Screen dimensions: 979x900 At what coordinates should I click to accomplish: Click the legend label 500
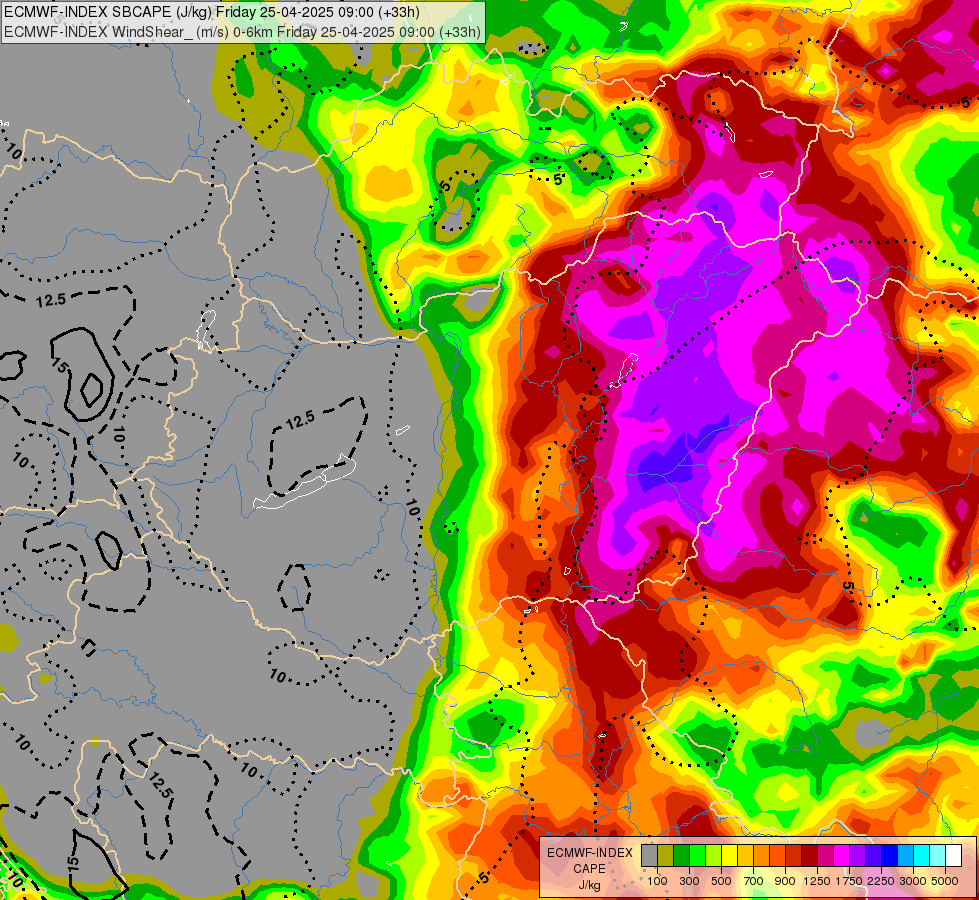721,881
